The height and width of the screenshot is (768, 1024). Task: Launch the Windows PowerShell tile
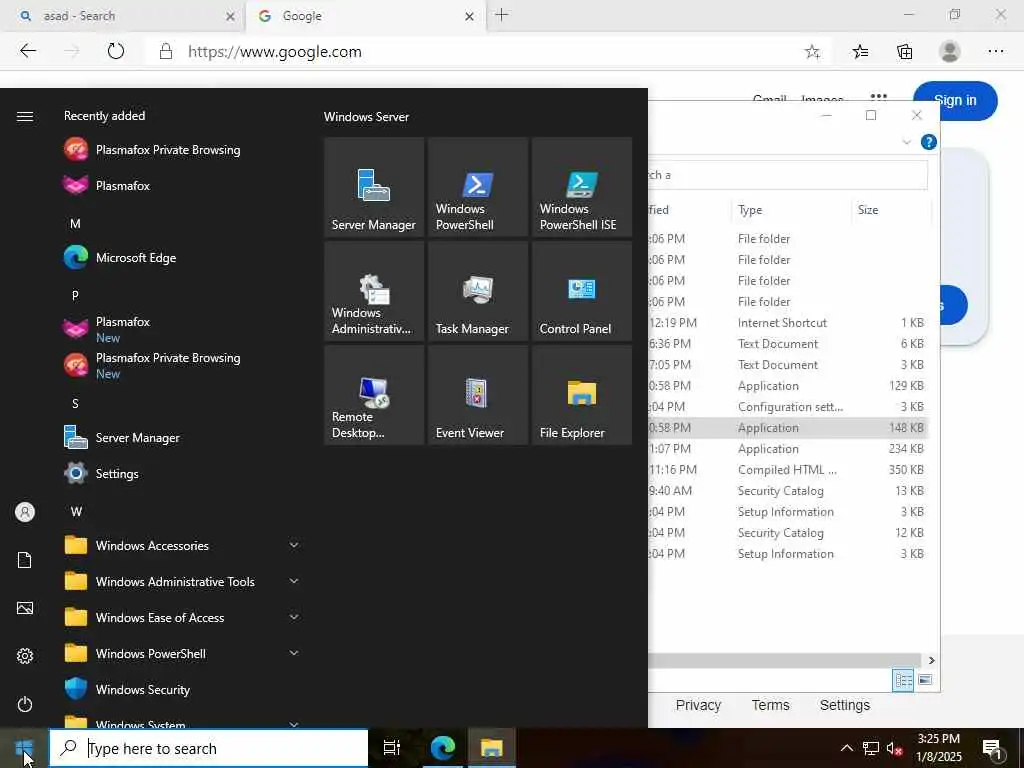point(477,187)
